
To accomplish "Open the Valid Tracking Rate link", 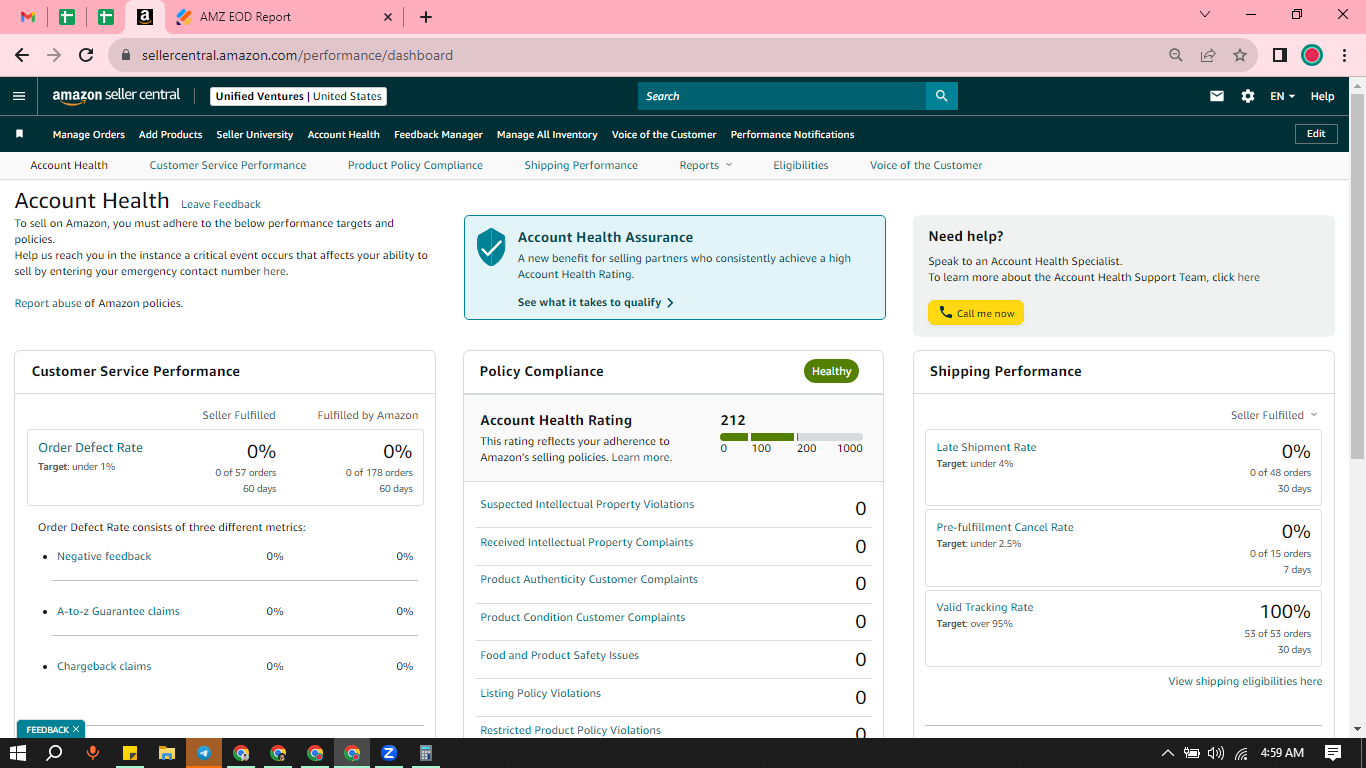I will pos(985,607).
